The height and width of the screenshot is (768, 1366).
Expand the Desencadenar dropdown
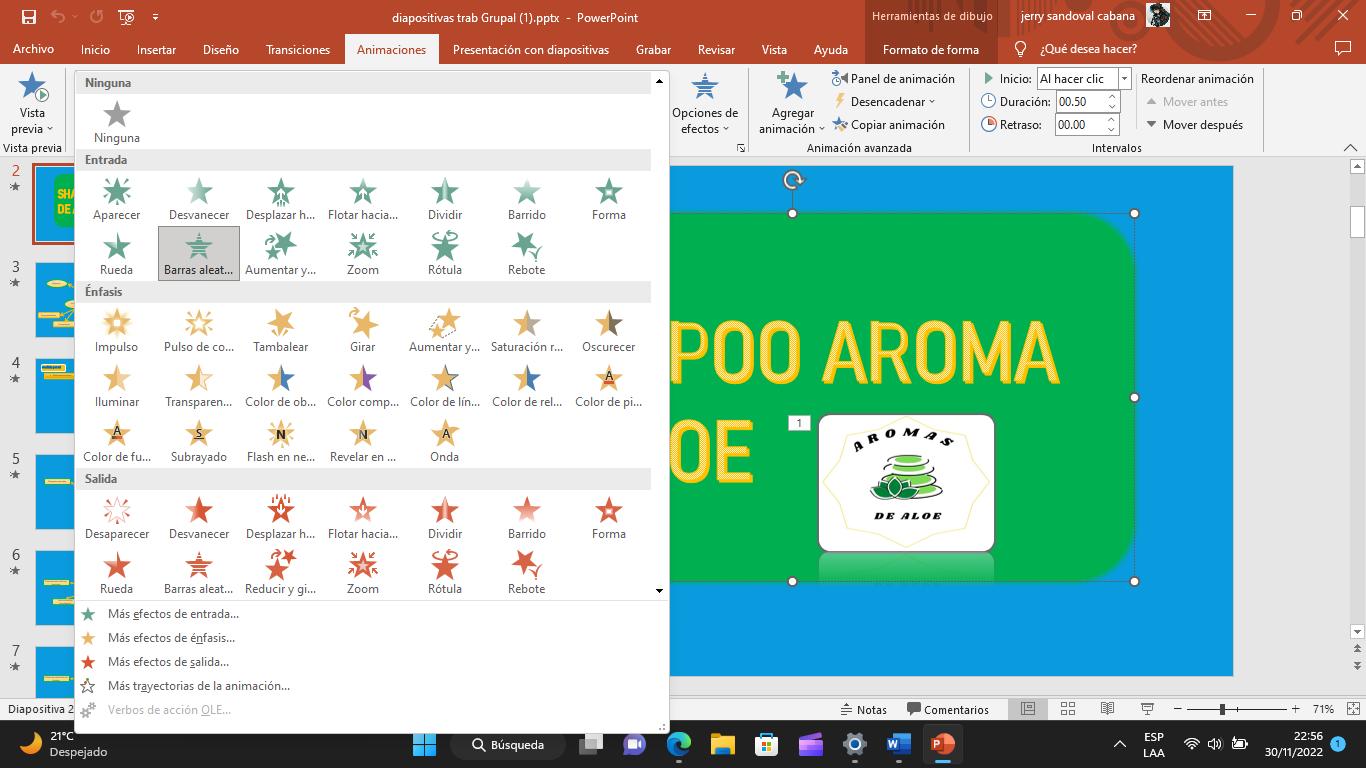884,101
